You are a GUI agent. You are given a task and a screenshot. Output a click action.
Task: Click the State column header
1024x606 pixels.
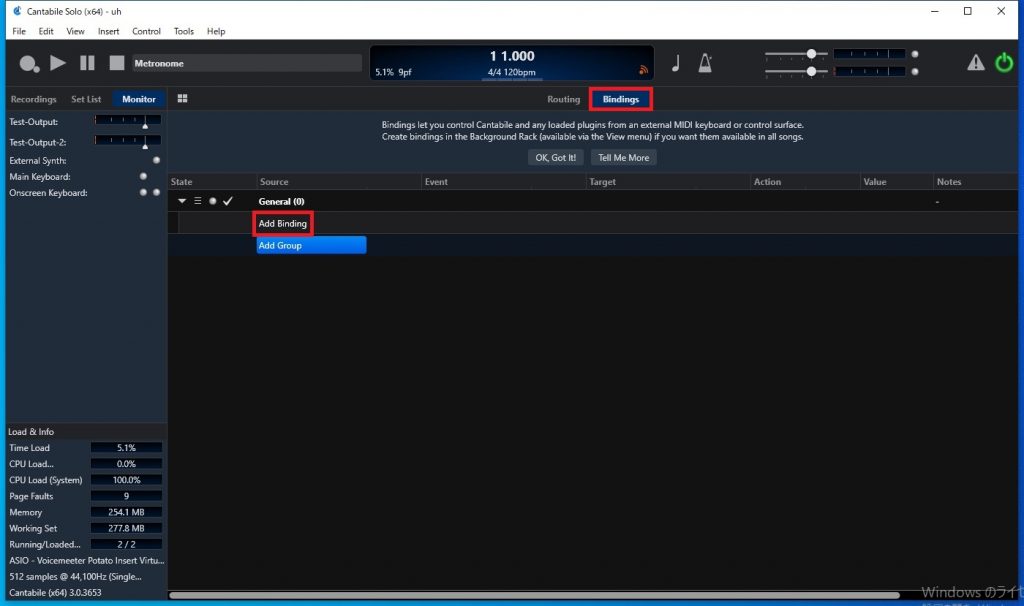click(x=182, y=182)
